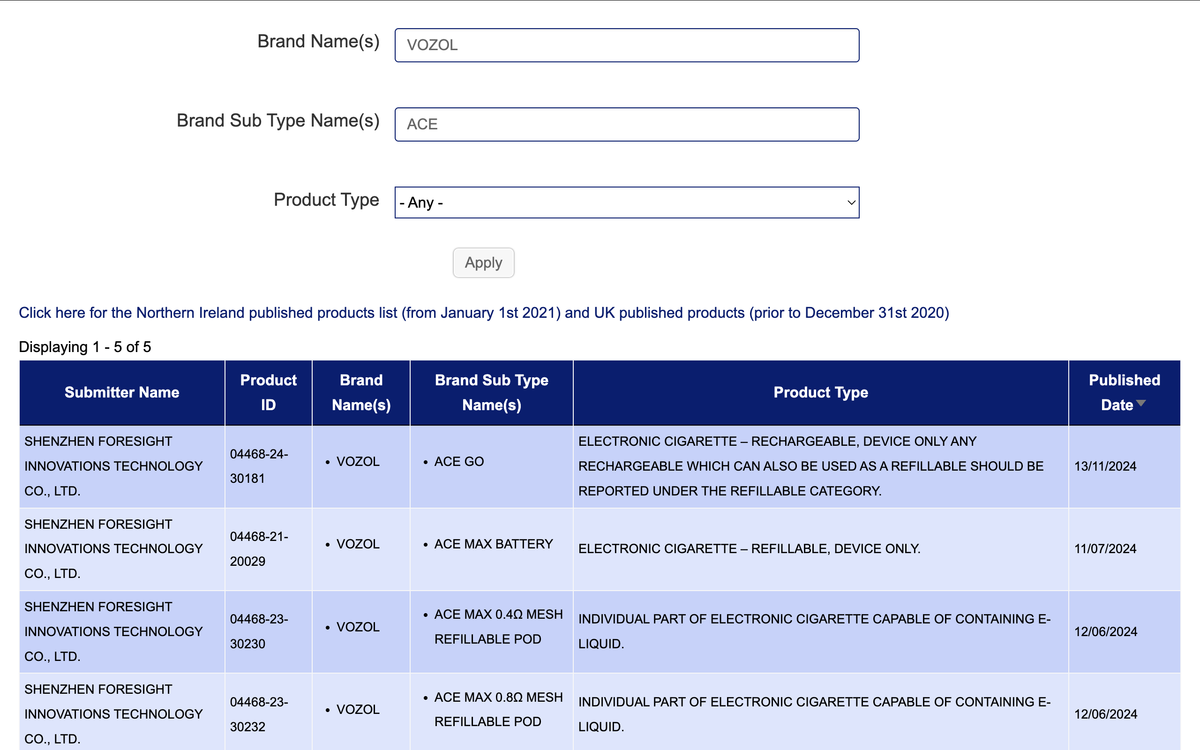Viewport: 1200px width, 750px height.
Task: Click ACE MAX 0.8Ω MESH REFILLABLE POD
Action: pyautogui.click(x=498, y=709)
